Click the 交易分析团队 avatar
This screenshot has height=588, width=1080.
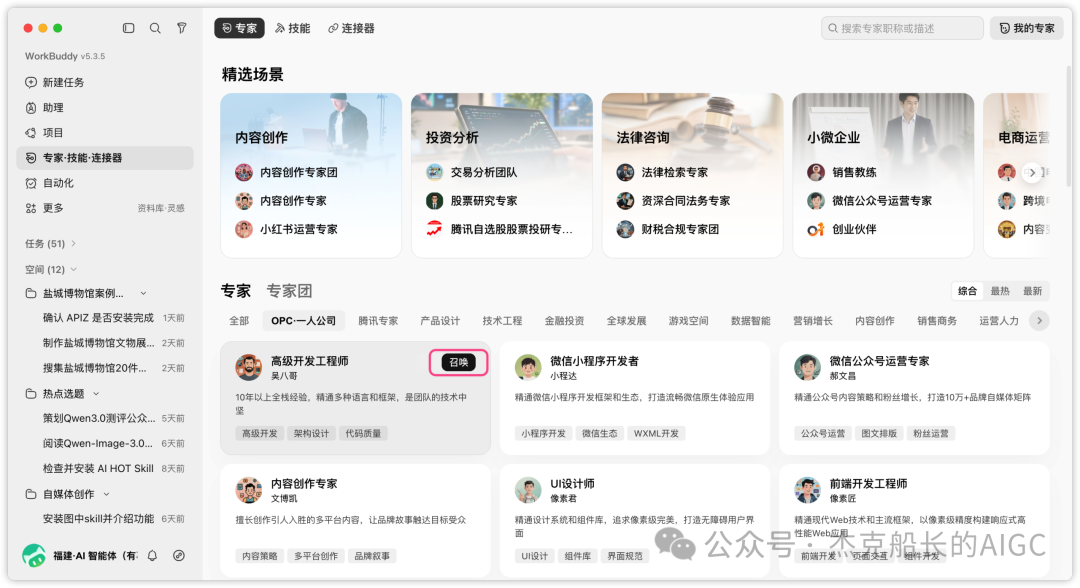tap(434, 172)
